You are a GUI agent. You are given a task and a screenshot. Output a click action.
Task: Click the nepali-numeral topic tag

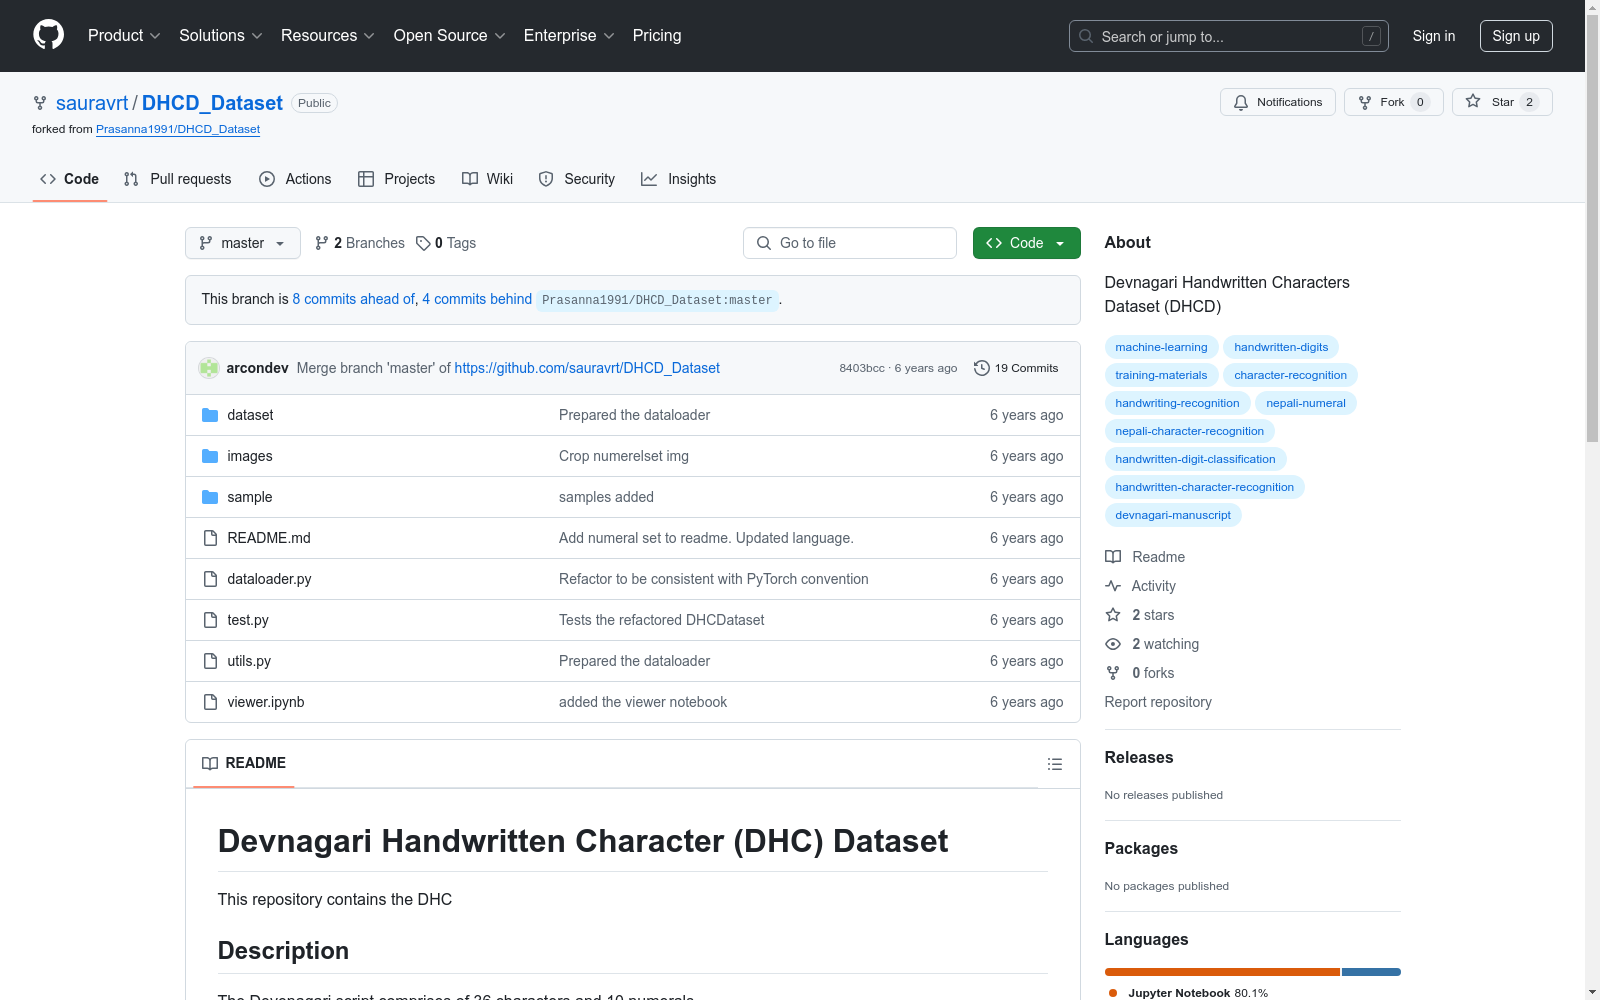1306,403
